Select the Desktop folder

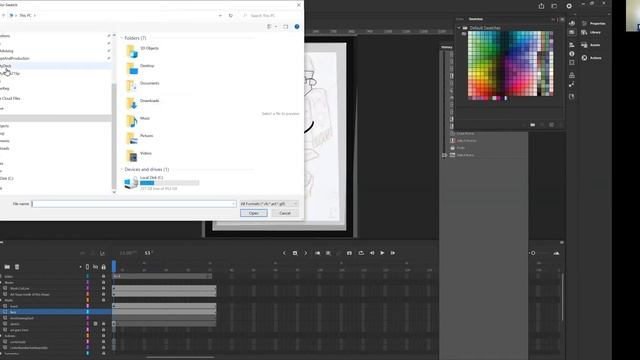pos(140,68)
